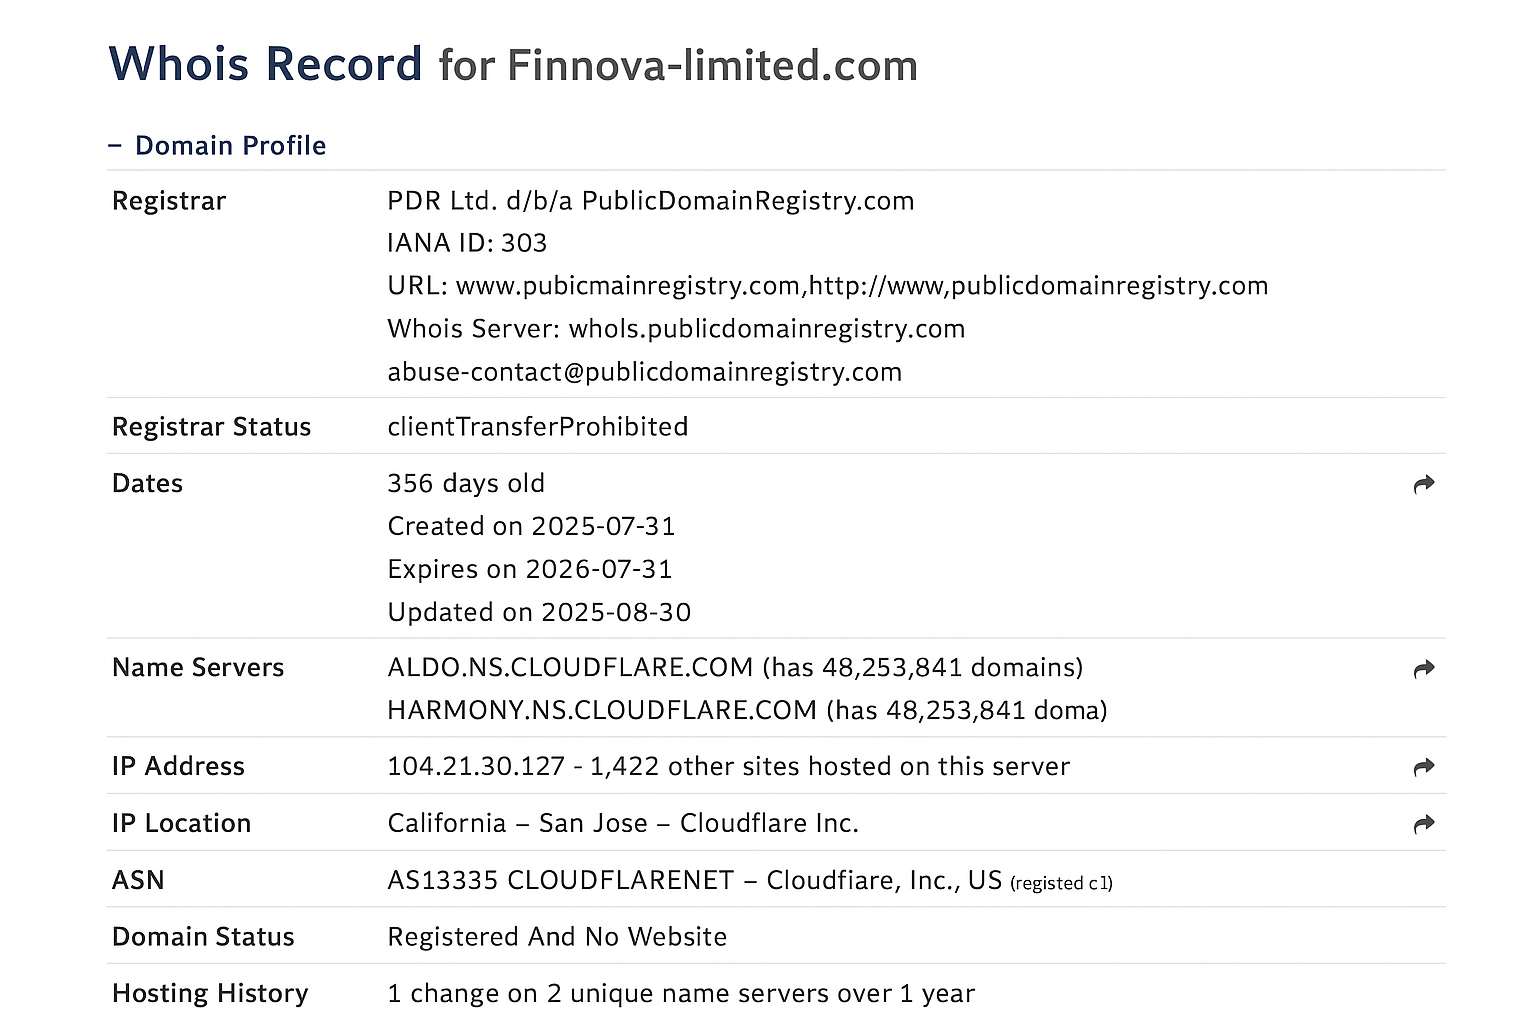
Task: Click the share arrow beside Name Servers
Action: coord(1424,668)
